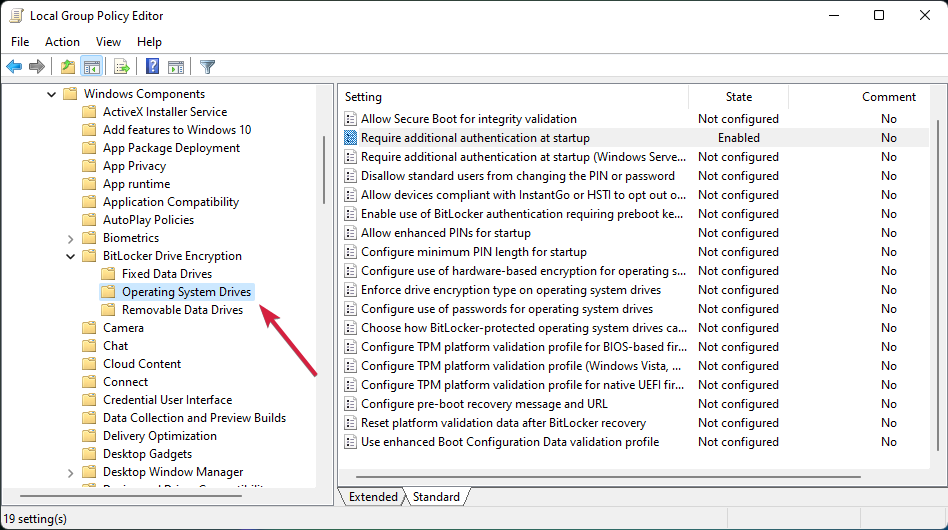
Task: Select the App Package Deployment folder
Action: pyautogui.click(x=172, y=148)
